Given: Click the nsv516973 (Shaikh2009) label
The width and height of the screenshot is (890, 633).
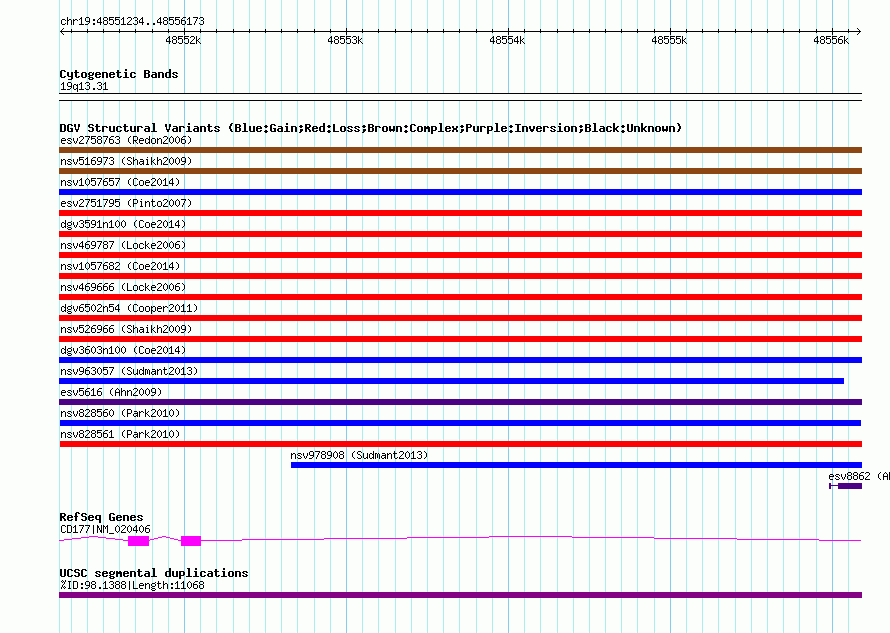Looking at the screenshot, I should [126, 161].
